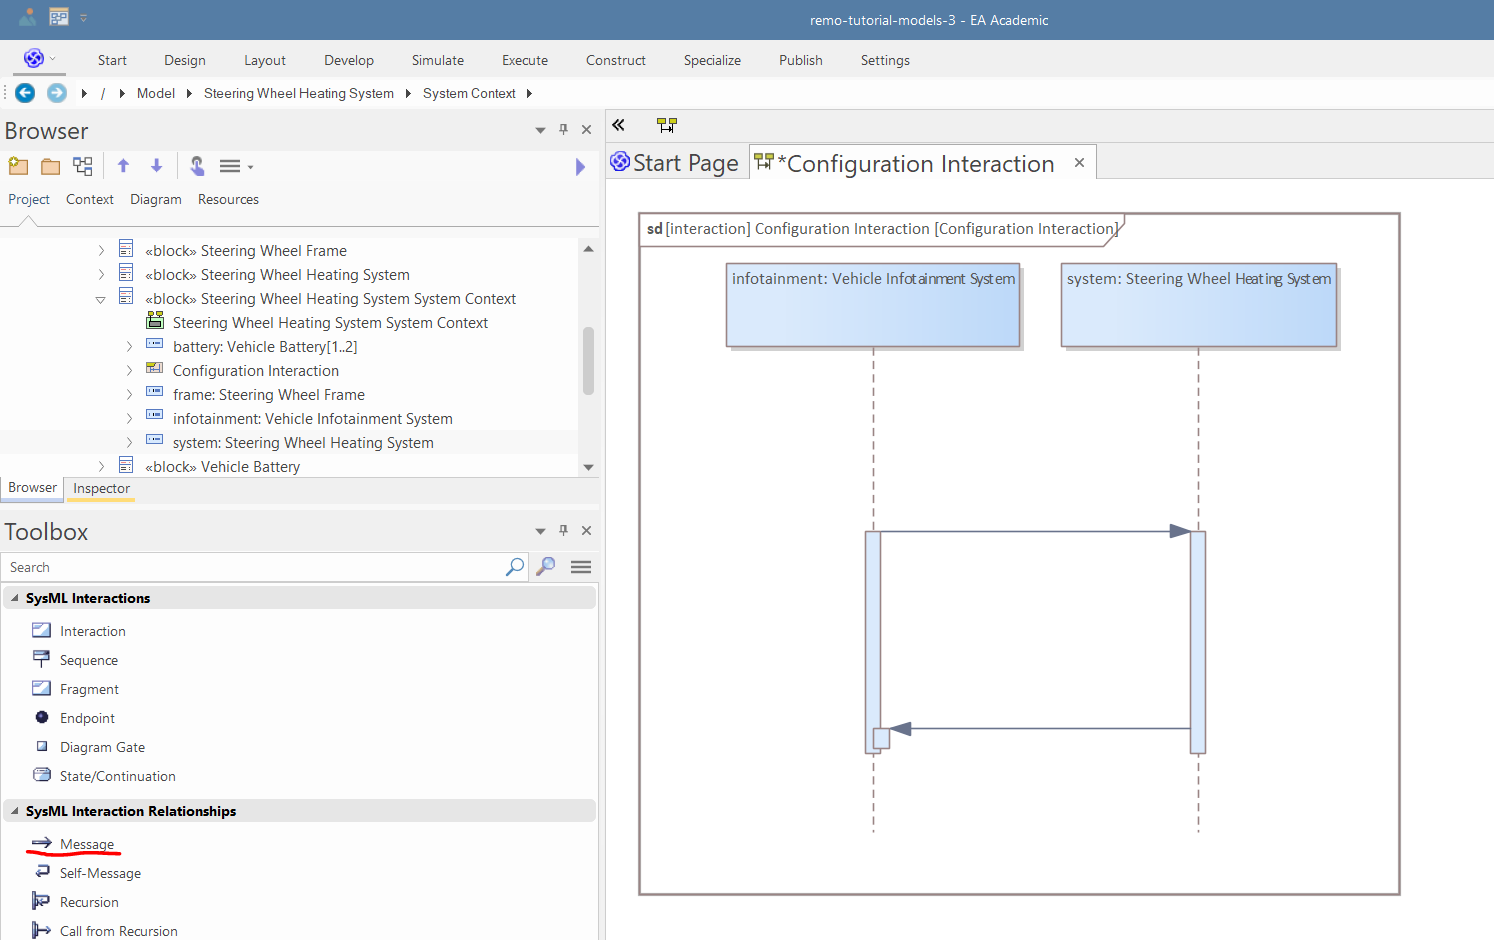Click the new package folder icon in Browser
This screenshot has width=1494, height=940.
[x=18, y=166]
